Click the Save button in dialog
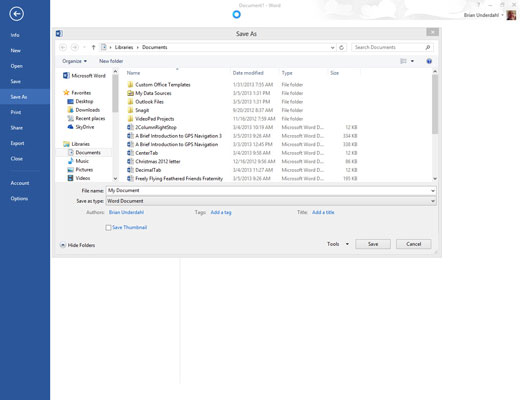The image size is (520, 400). 373,244
